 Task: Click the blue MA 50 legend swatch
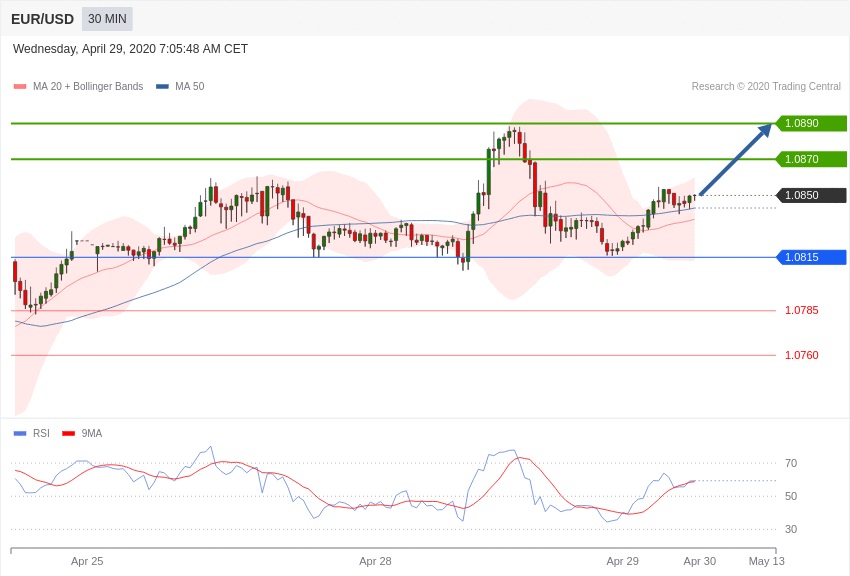[x=162, y=87]
